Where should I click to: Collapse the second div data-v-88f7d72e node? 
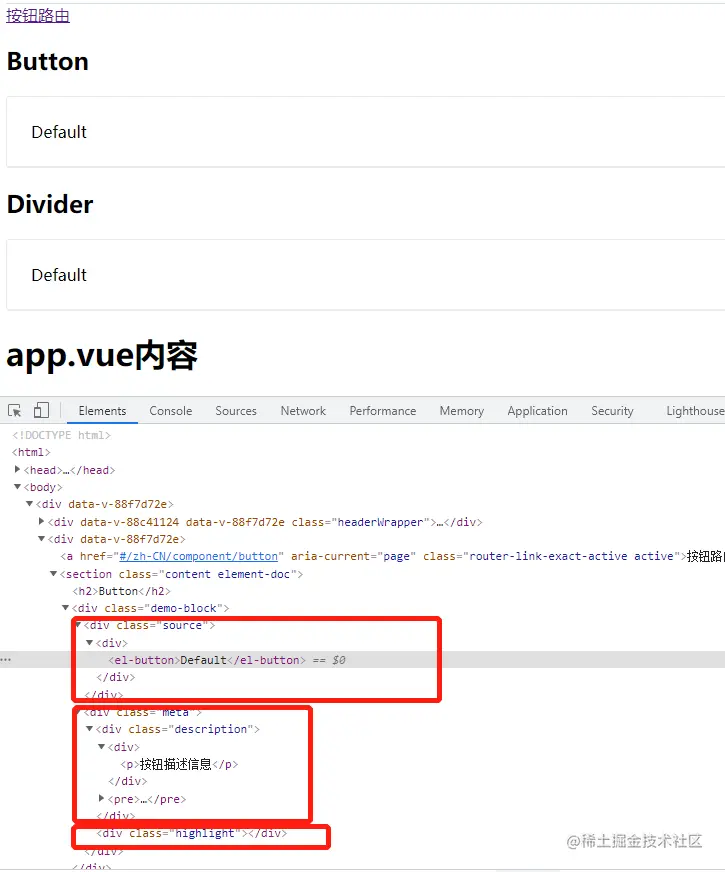click(41, 539)
